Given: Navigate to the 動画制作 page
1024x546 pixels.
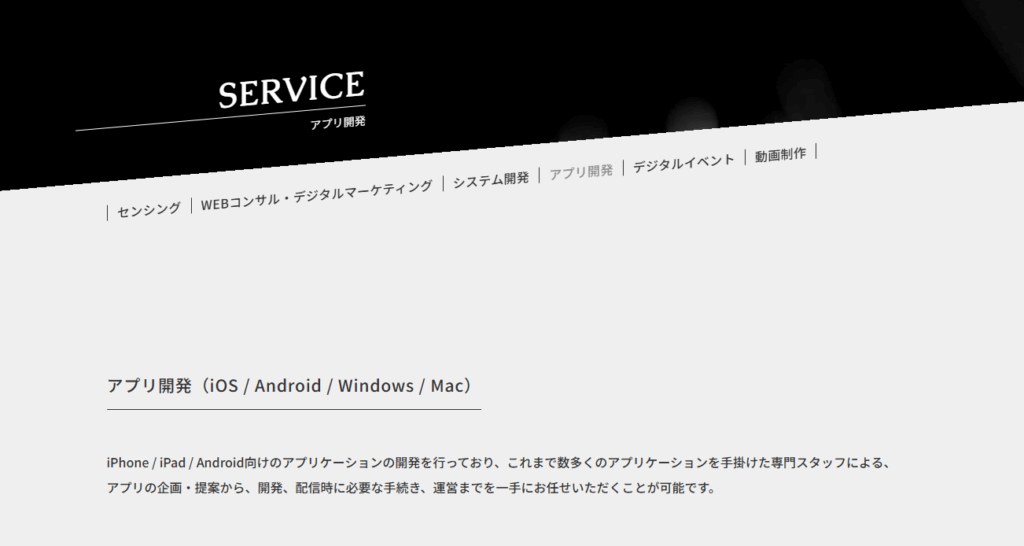Looking at the screenshot, I should [x=780, y=154].
